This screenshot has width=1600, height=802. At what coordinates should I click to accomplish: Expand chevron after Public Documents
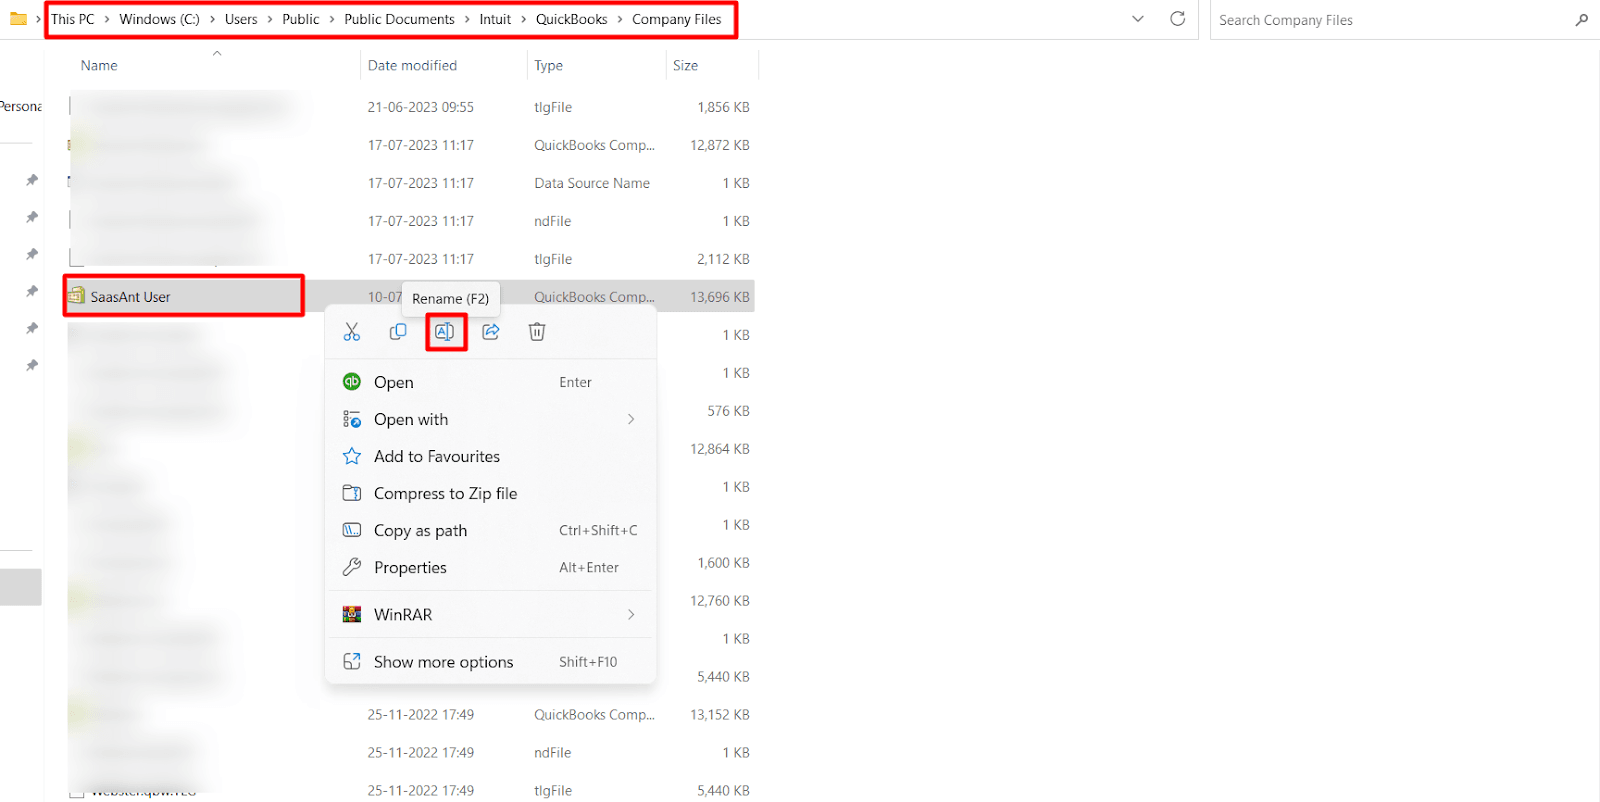467,19
